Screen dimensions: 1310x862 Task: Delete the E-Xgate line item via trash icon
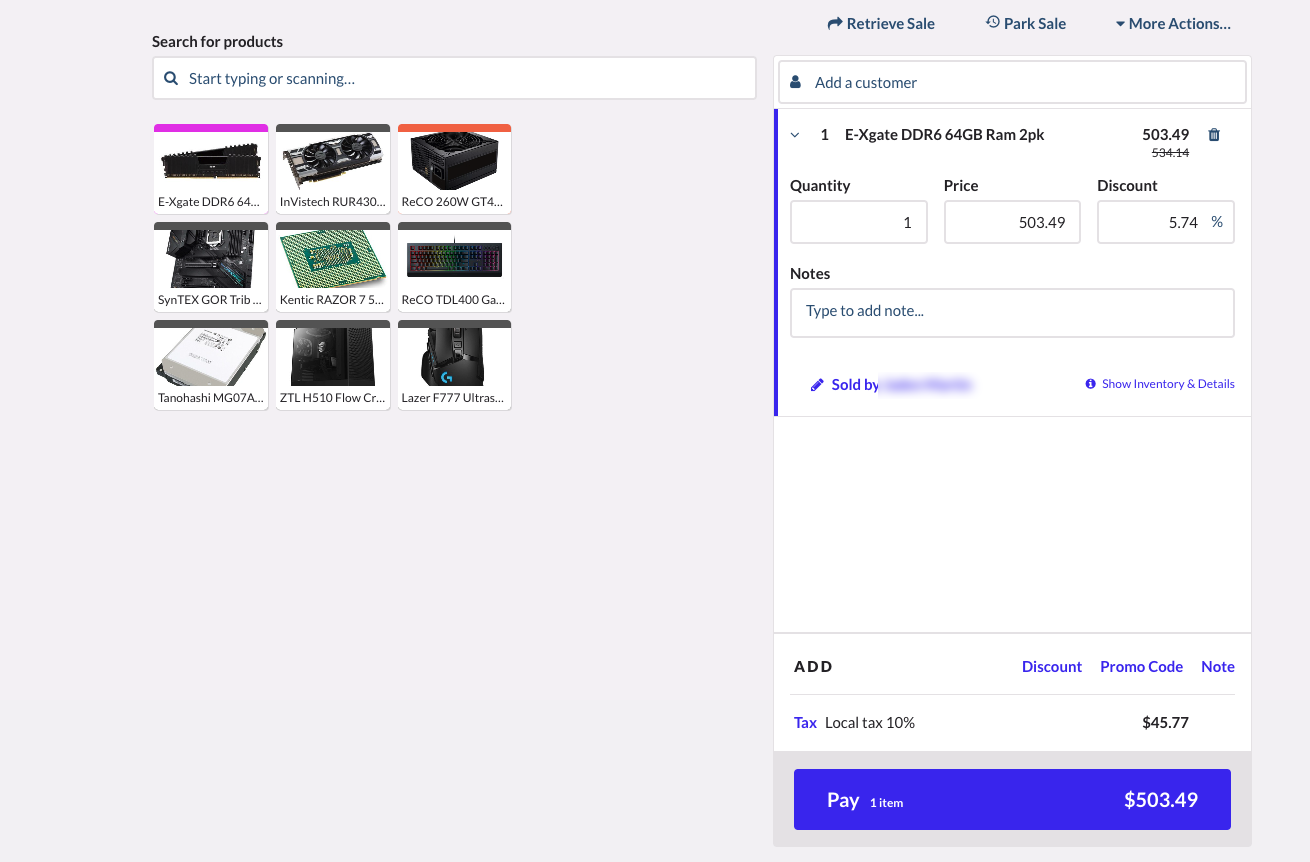(1214, 134)
